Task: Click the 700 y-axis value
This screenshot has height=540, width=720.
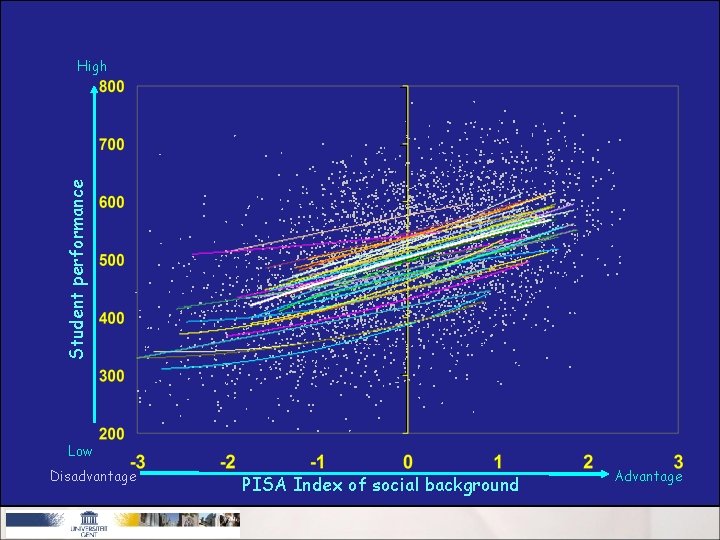Action: tap(112, 145)
